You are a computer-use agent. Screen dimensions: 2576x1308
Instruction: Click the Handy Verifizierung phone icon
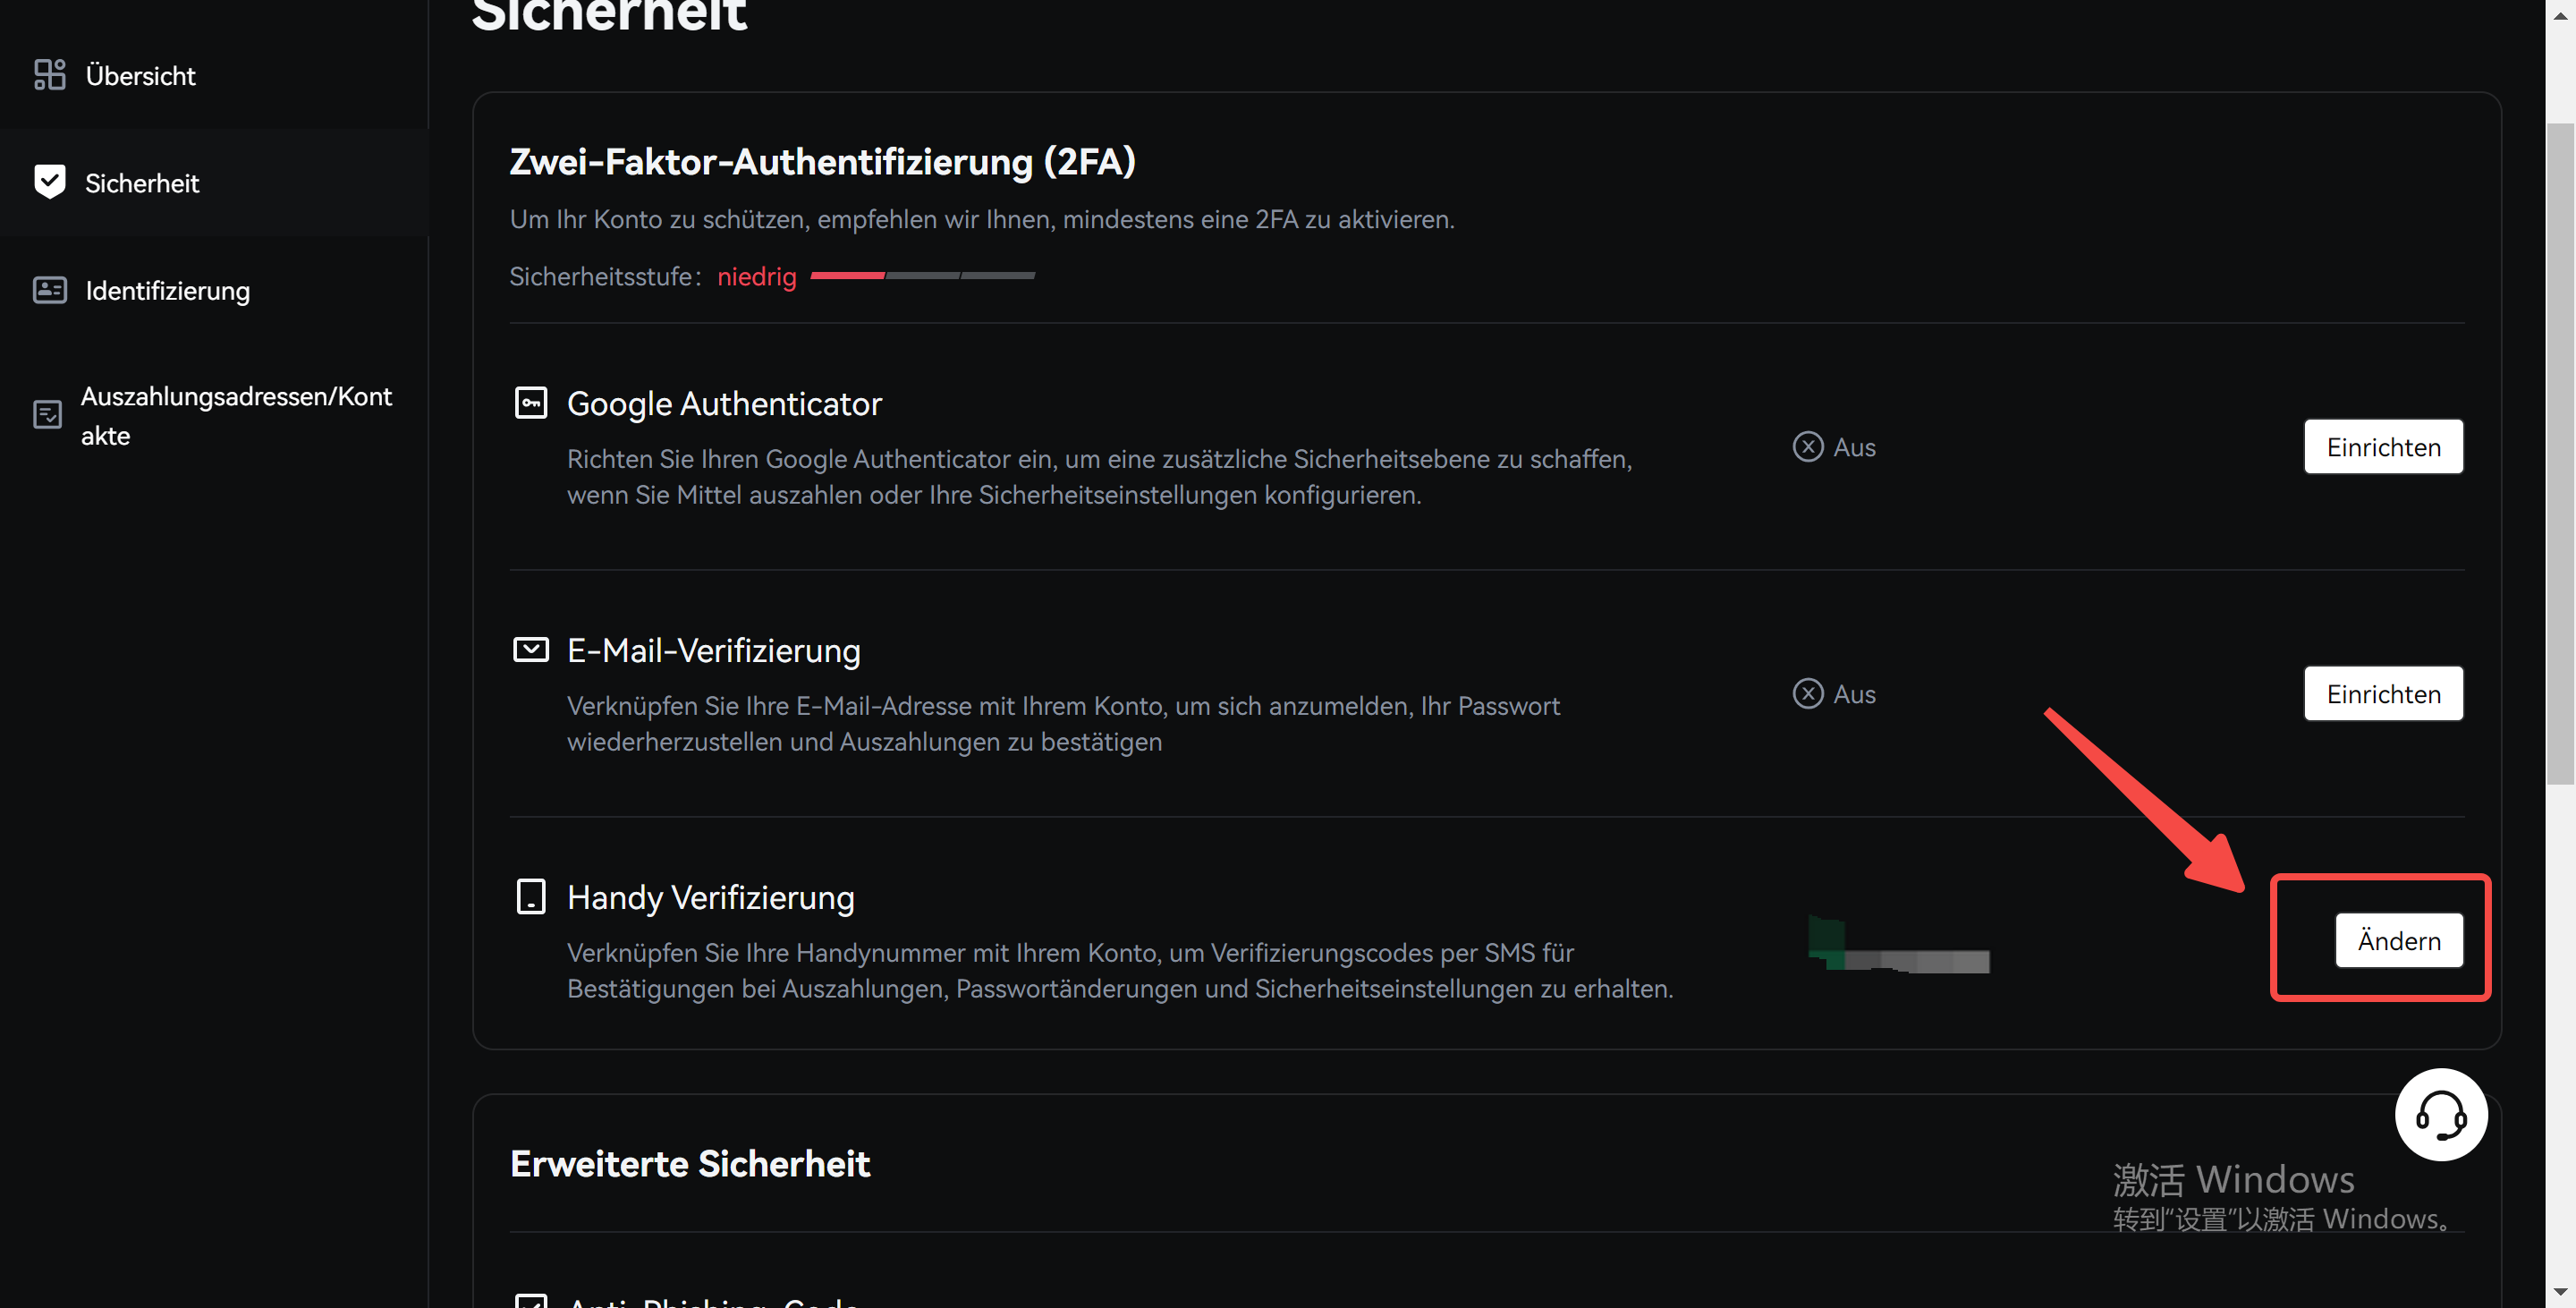[530, 896]
